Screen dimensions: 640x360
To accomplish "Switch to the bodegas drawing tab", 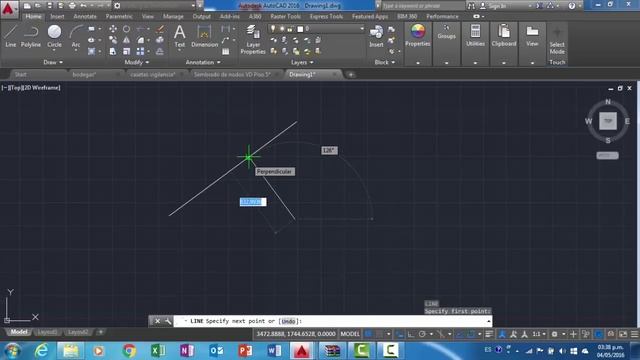I will [x=84, y=75].
